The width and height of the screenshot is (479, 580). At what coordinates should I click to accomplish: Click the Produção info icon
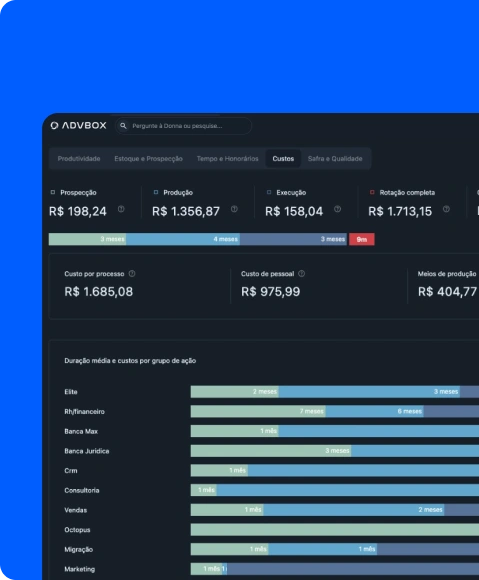click(234, 209)
